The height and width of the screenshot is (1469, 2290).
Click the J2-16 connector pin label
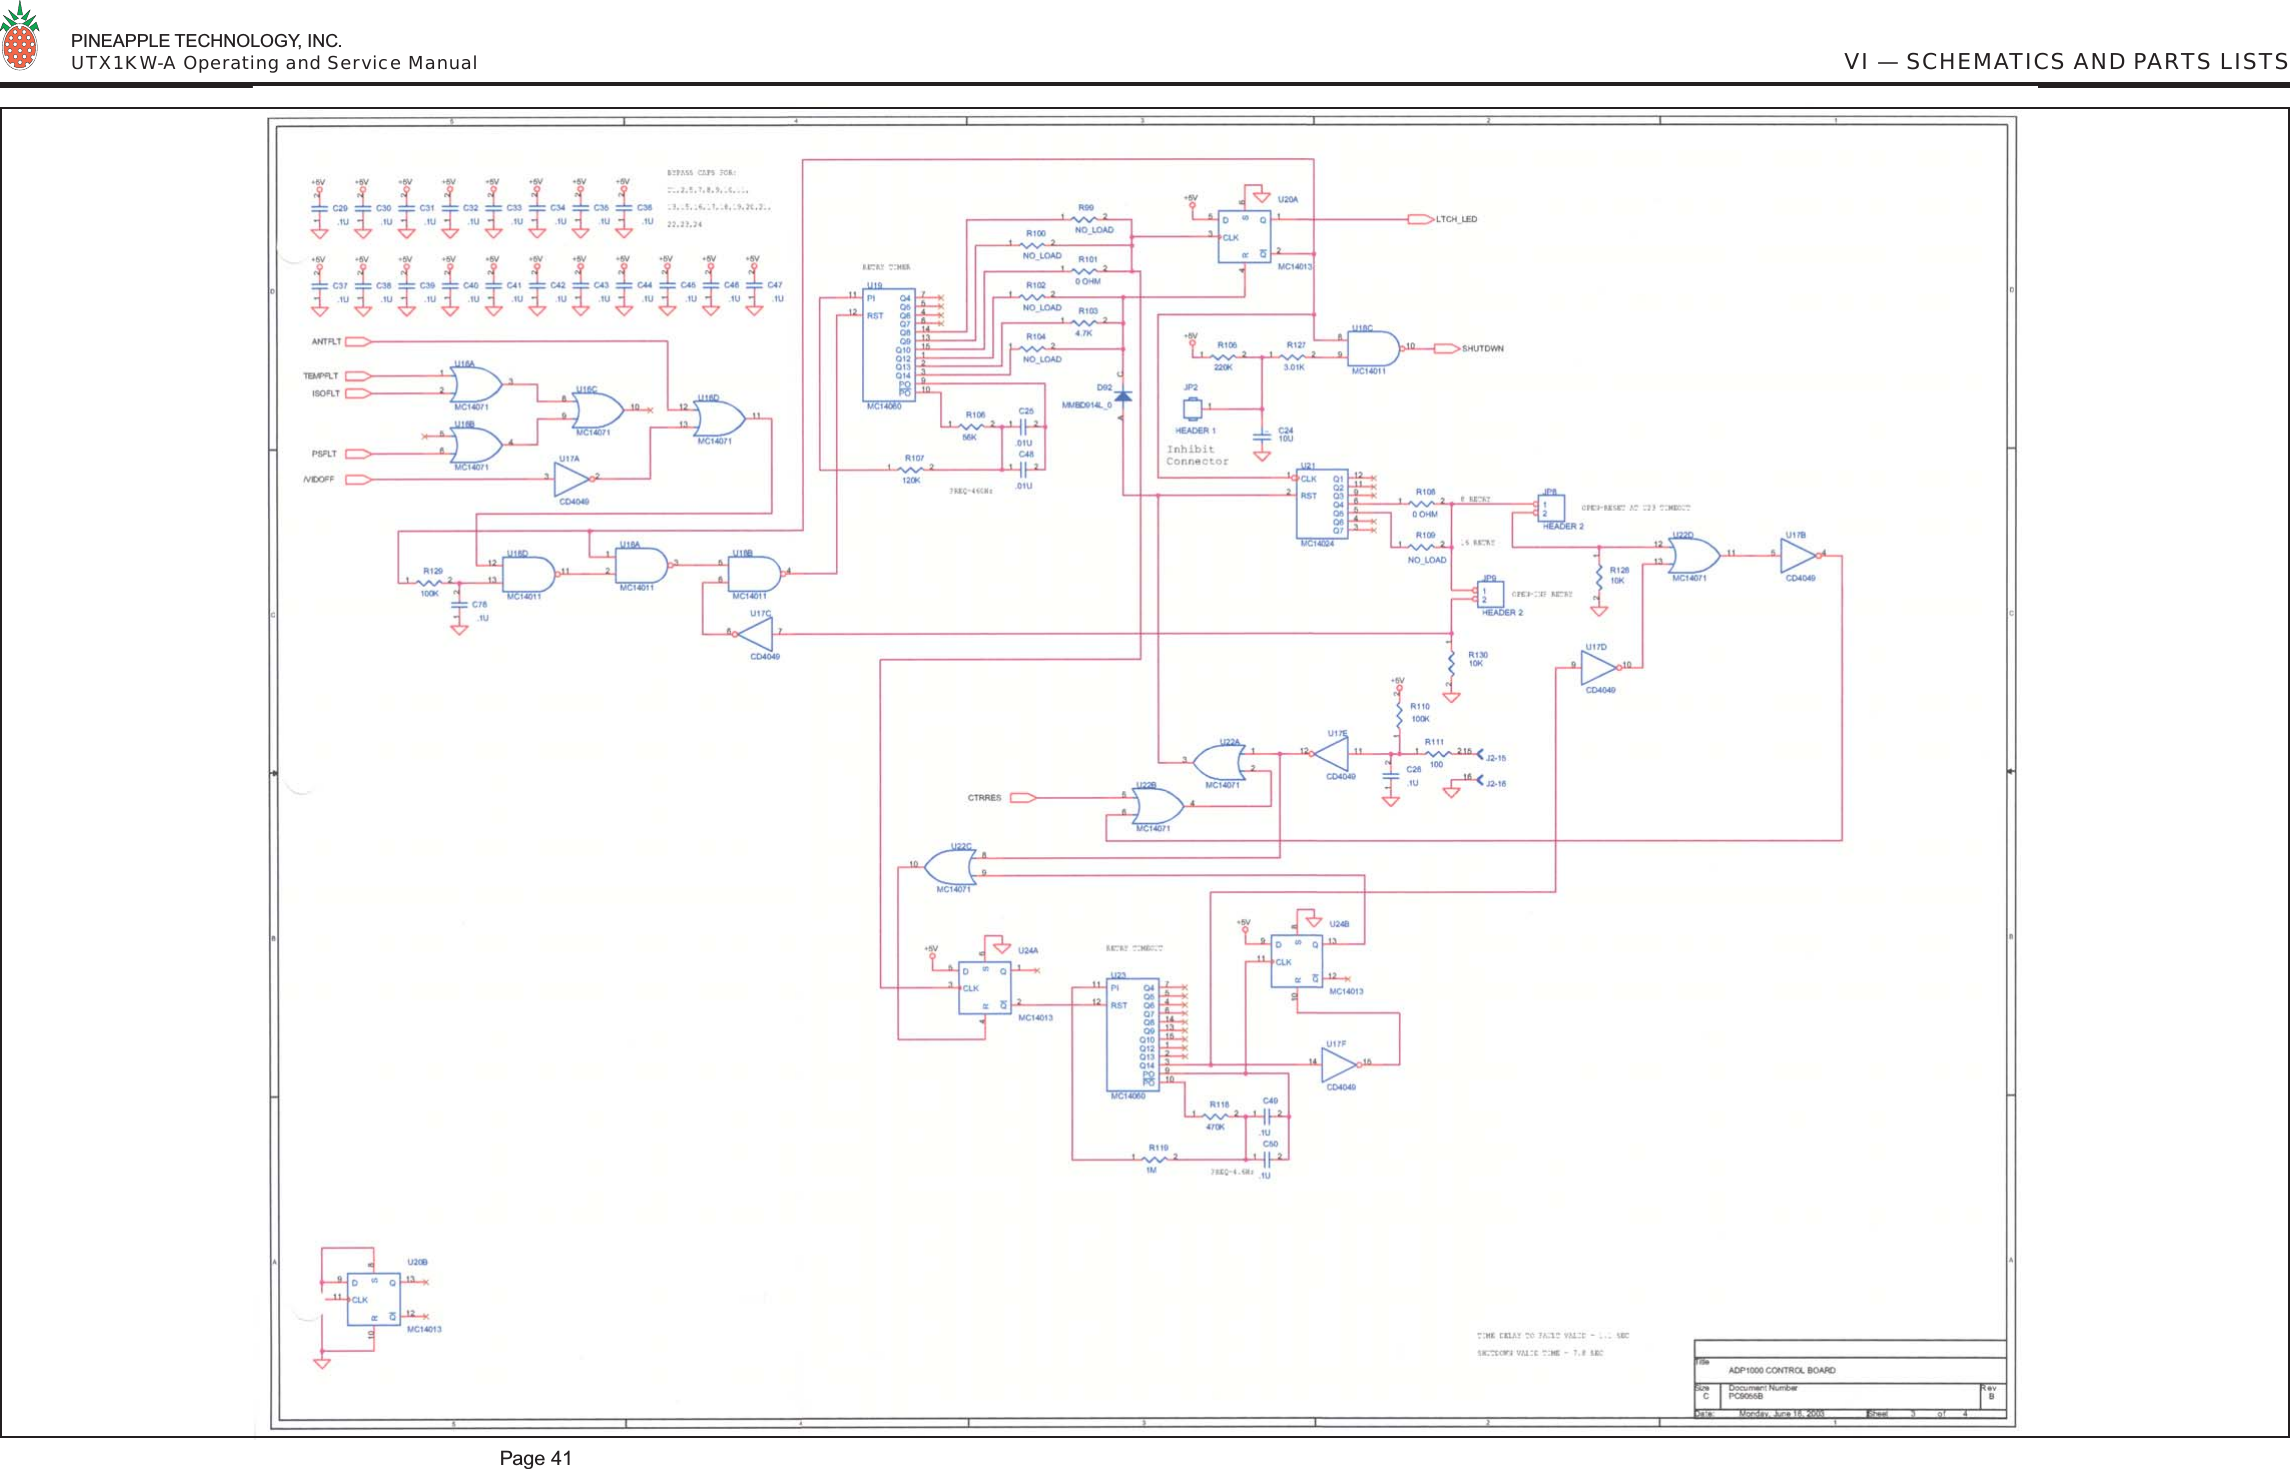[x=1496, y=784]
